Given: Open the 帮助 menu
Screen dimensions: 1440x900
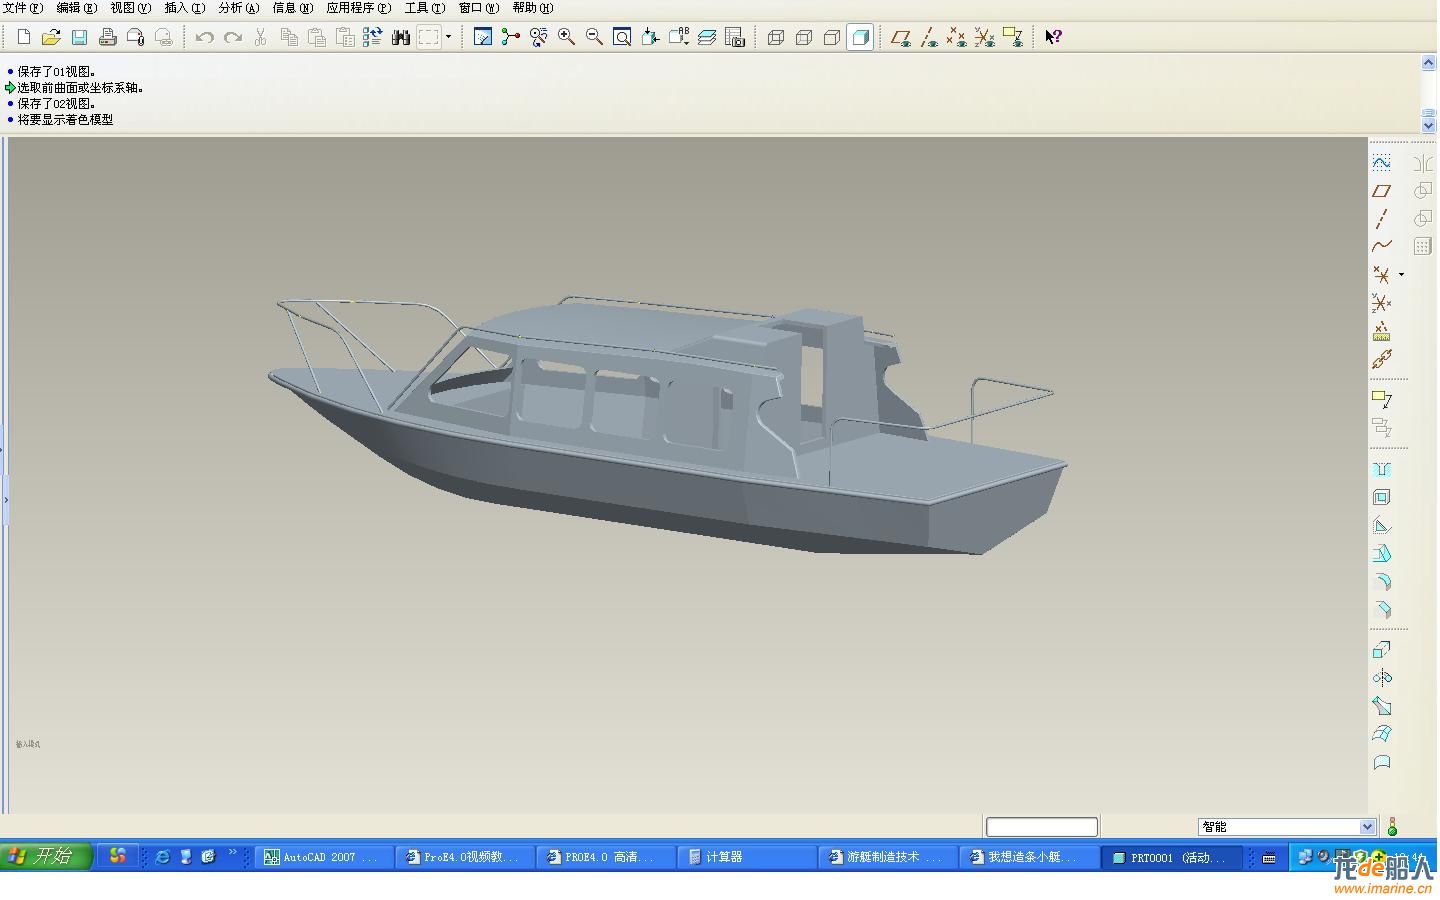Looking at the screenshot, I should [x=532, y=8].
